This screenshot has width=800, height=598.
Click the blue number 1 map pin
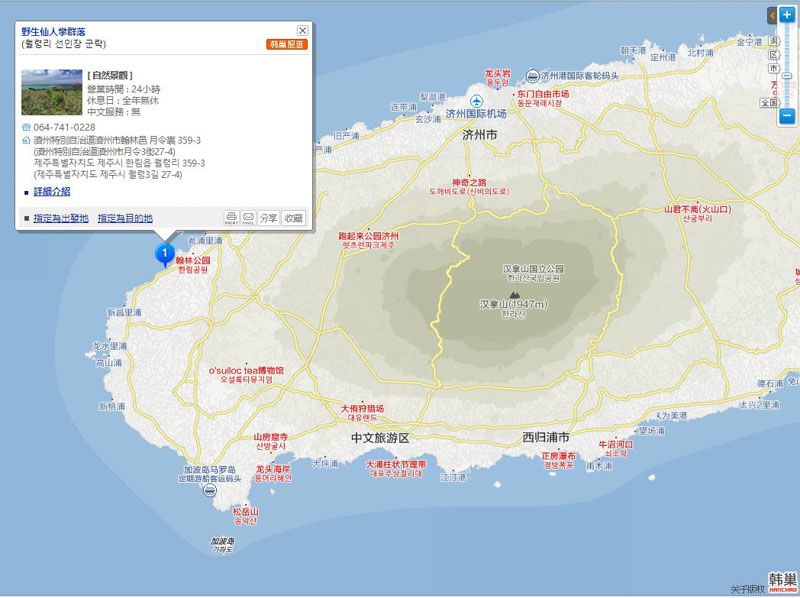pos(165,255)
